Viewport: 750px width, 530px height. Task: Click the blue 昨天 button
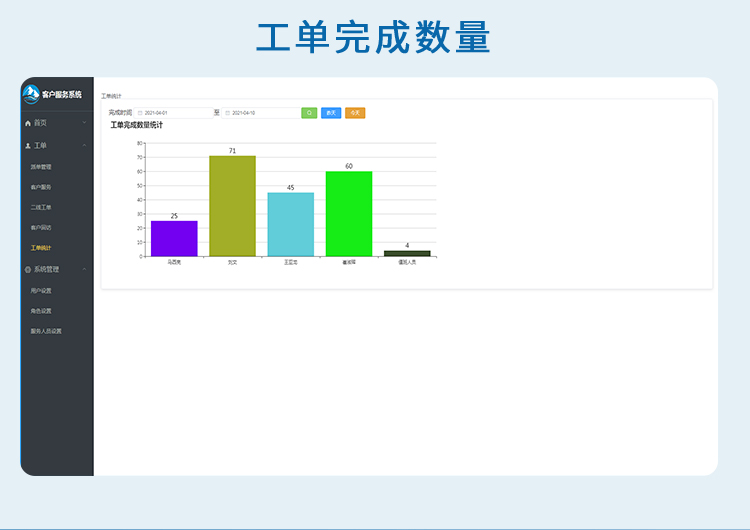pyautogui.click(x=331, y=113)
